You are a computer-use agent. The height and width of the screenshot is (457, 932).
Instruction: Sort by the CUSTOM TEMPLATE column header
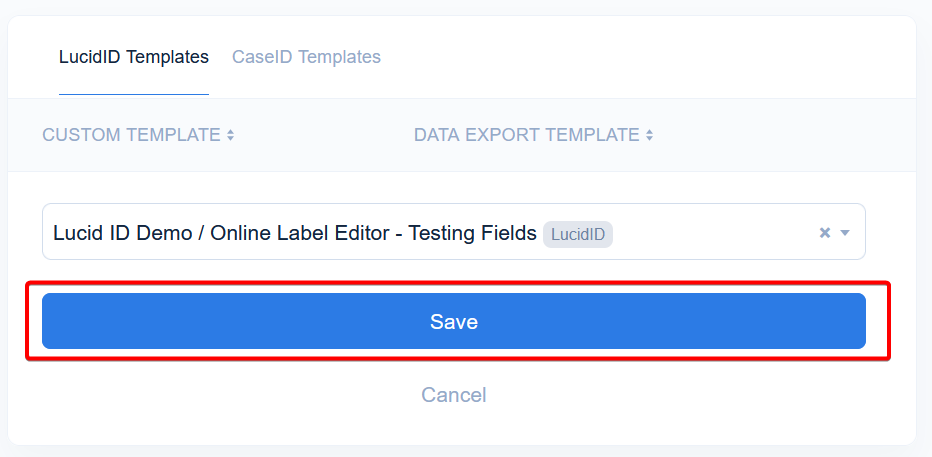131,135
